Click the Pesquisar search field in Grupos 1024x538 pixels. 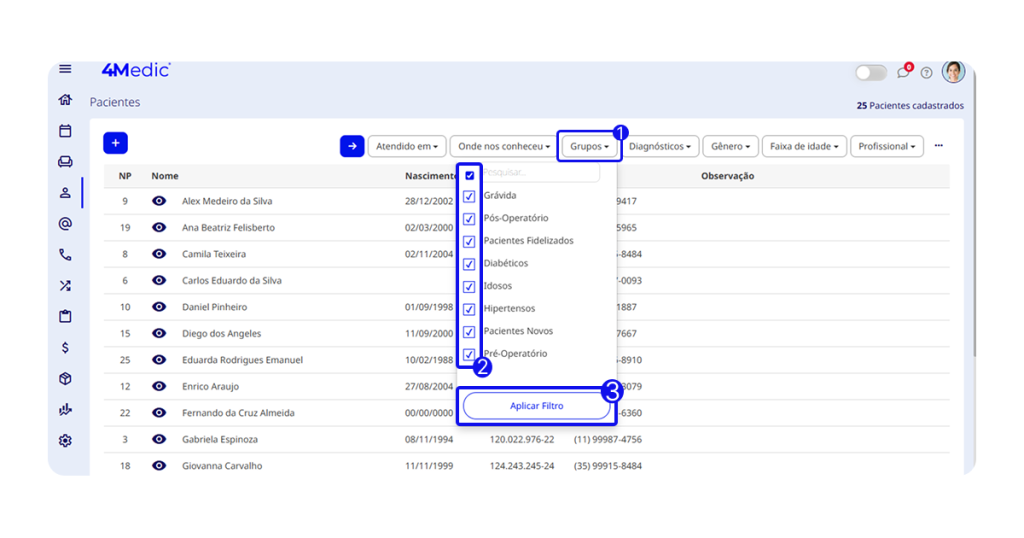point(540,174)
